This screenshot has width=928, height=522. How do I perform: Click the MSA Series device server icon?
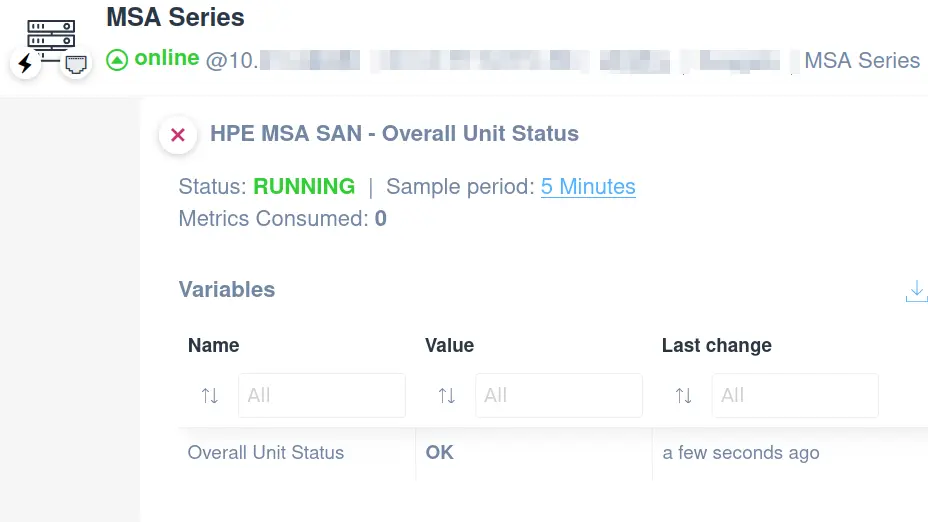[x=51, y=39]
